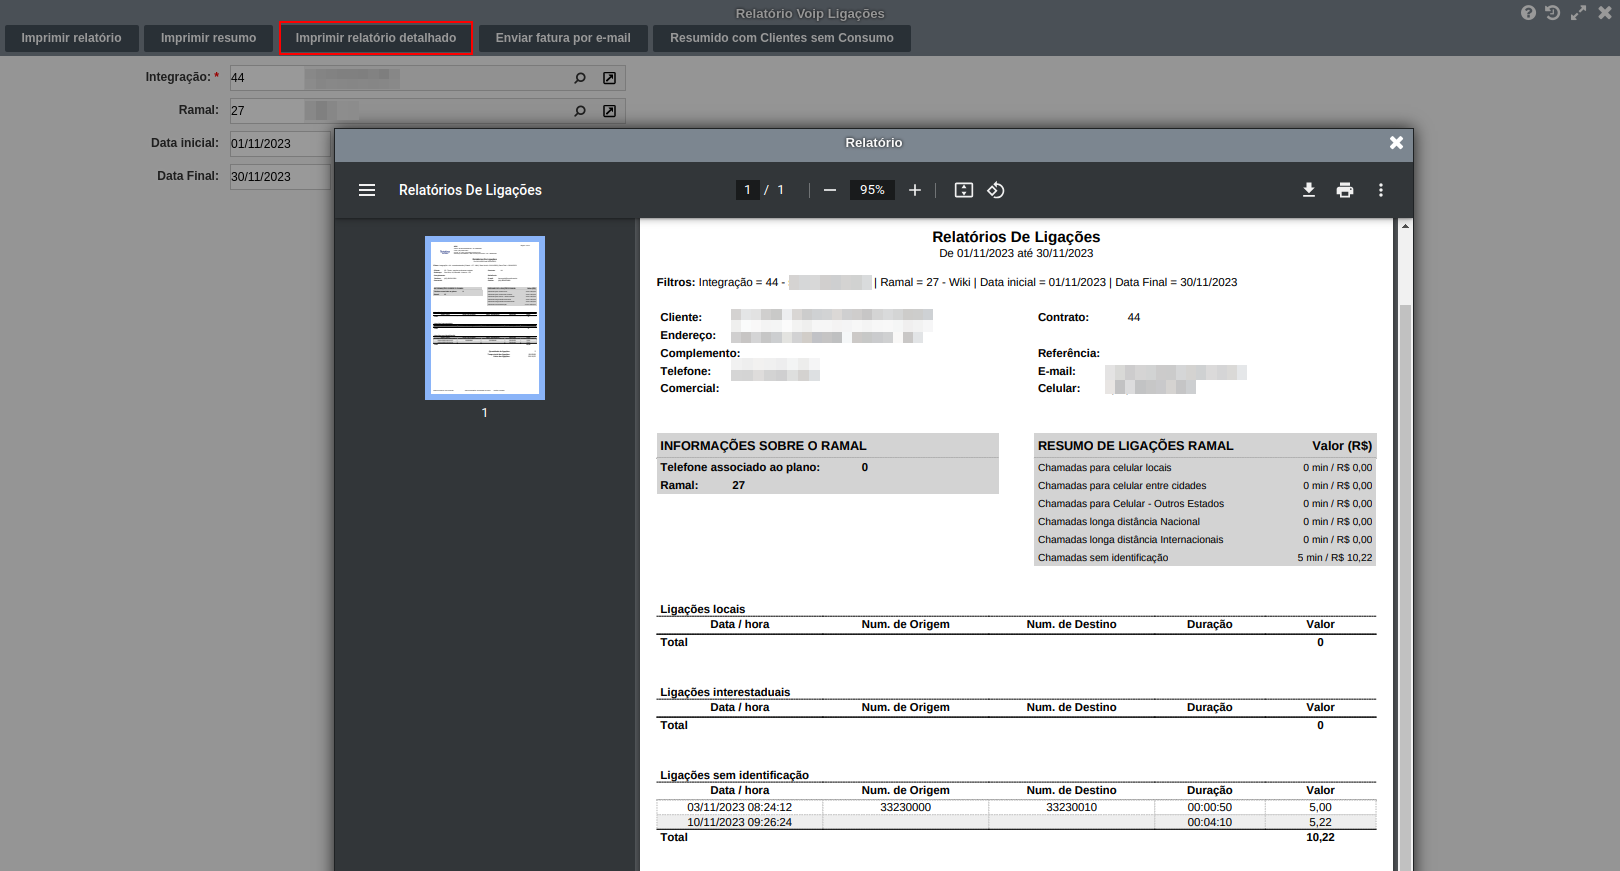Open the PDF viewer sidebar menu icon
1620x871 pixels.
click(367, 190)
